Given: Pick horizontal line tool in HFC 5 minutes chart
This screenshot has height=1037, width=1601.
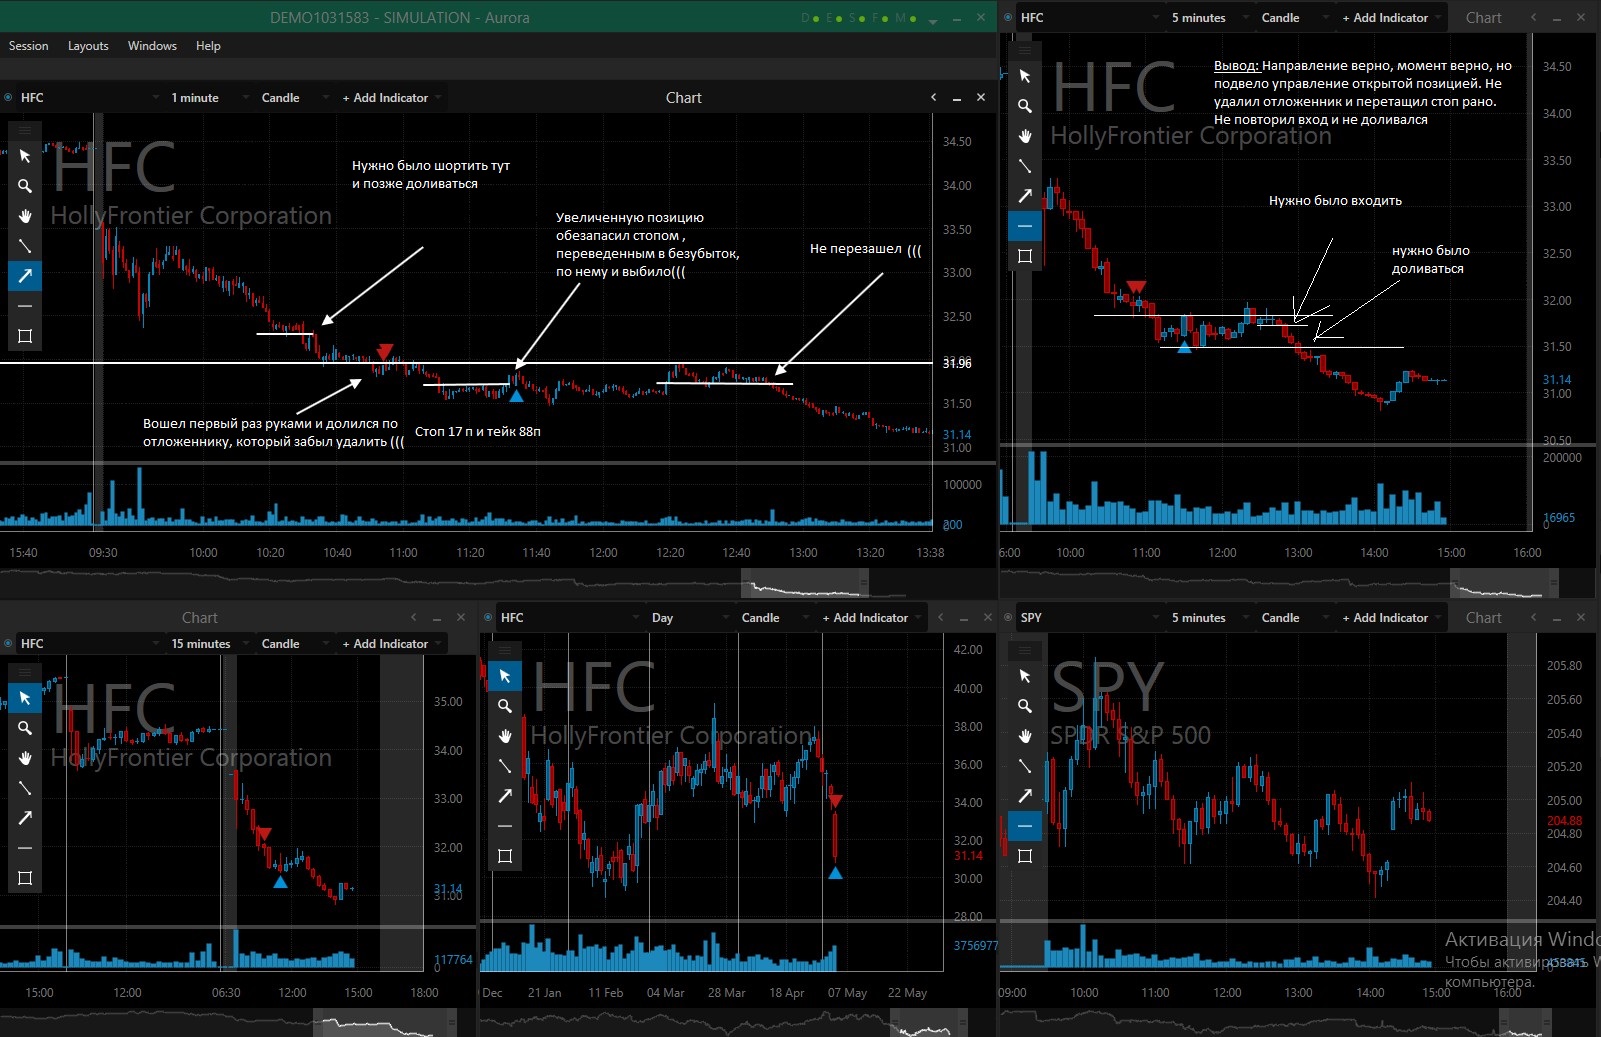Looking at the screenshot, I should [1025, 226].
